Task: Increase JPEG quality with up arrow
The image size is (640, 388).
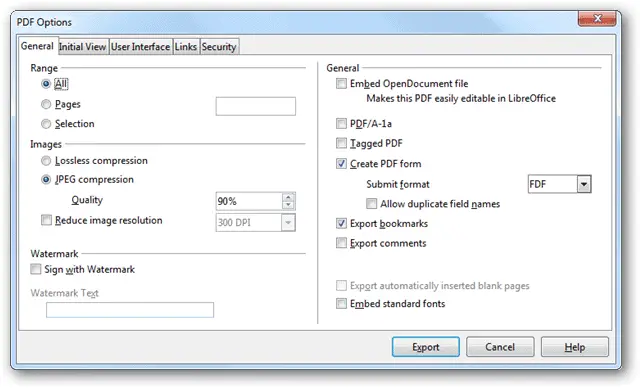Action: 288,197
